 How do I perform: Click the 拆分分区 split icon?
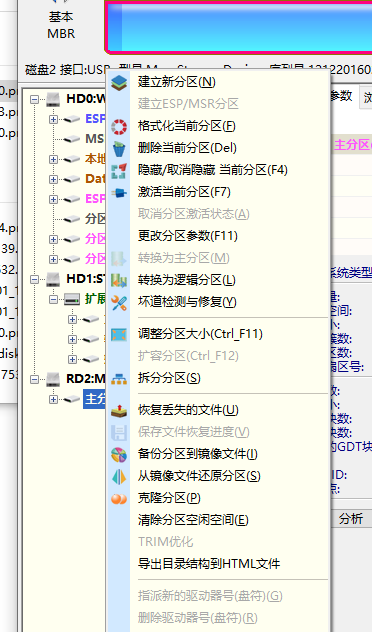(119, 379)
